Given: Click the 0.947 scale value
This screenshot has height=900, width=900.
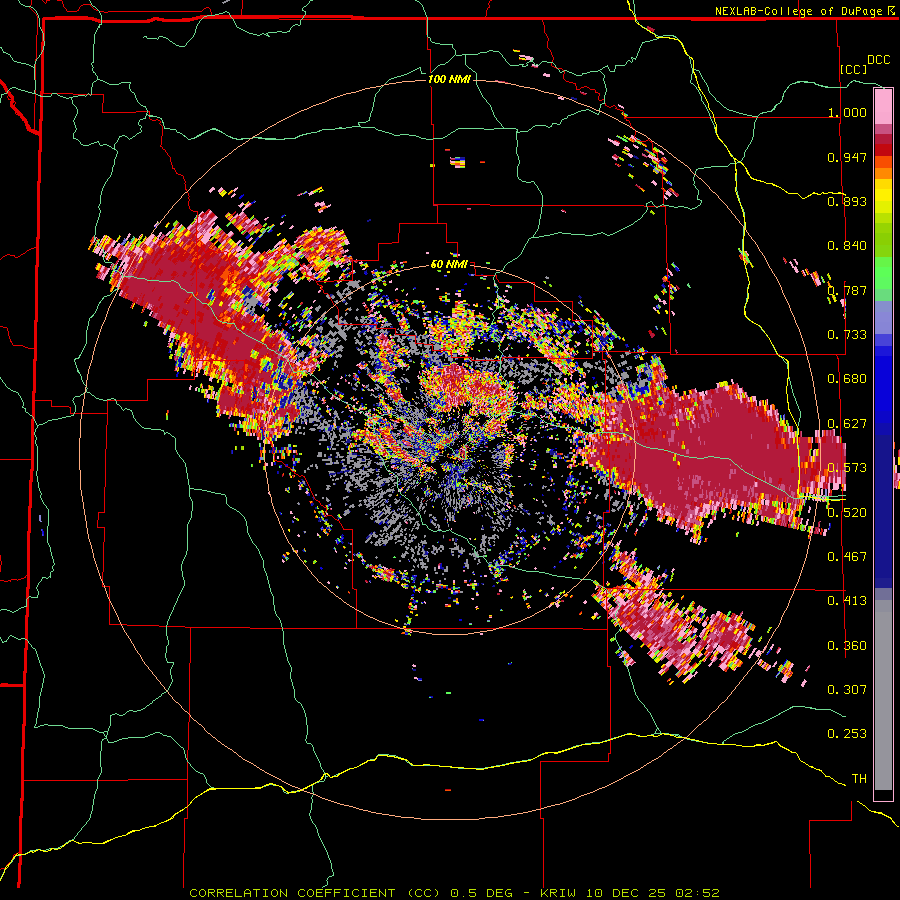Looking at the screenshot, I should pos(847,157).
